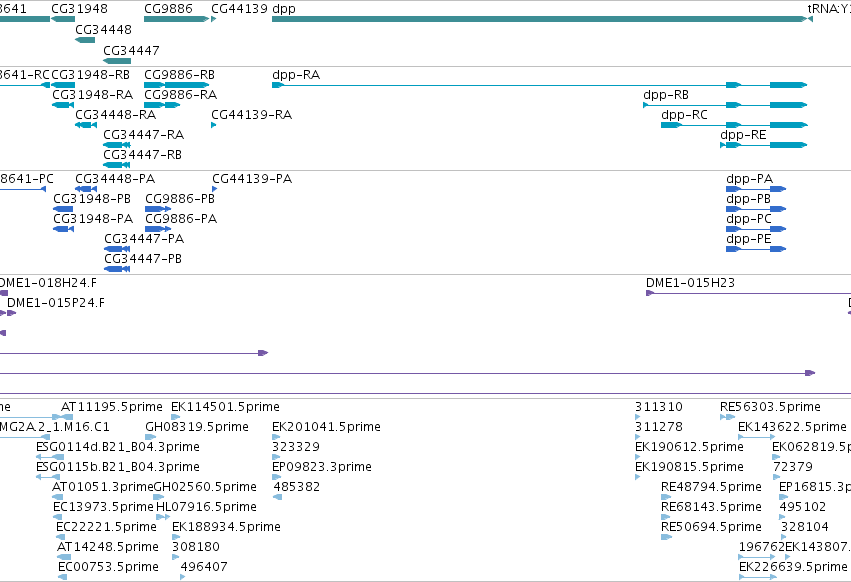
Task: Click the DME1-018H24.F clone label
Action: coord(47,283)
